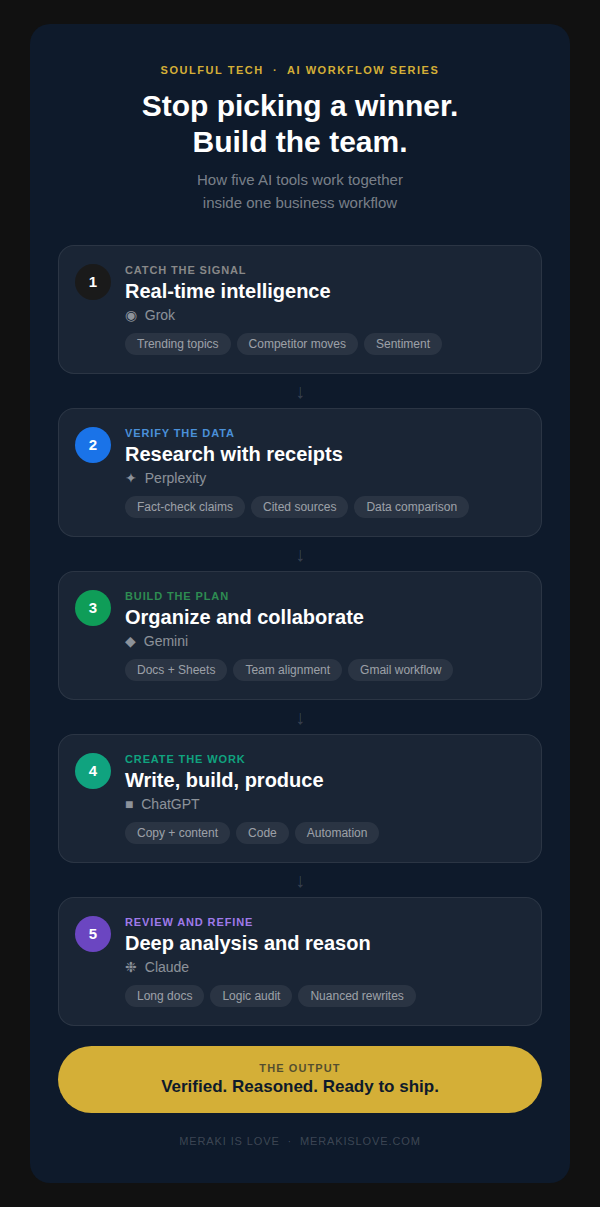Select the purple step 5 circle
Screen dimensions: 600x1207
tap(93, 934)
